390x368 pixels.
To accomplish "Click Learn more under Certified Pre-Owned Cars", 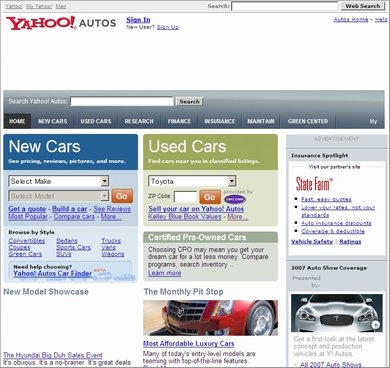I will (165, 273).
